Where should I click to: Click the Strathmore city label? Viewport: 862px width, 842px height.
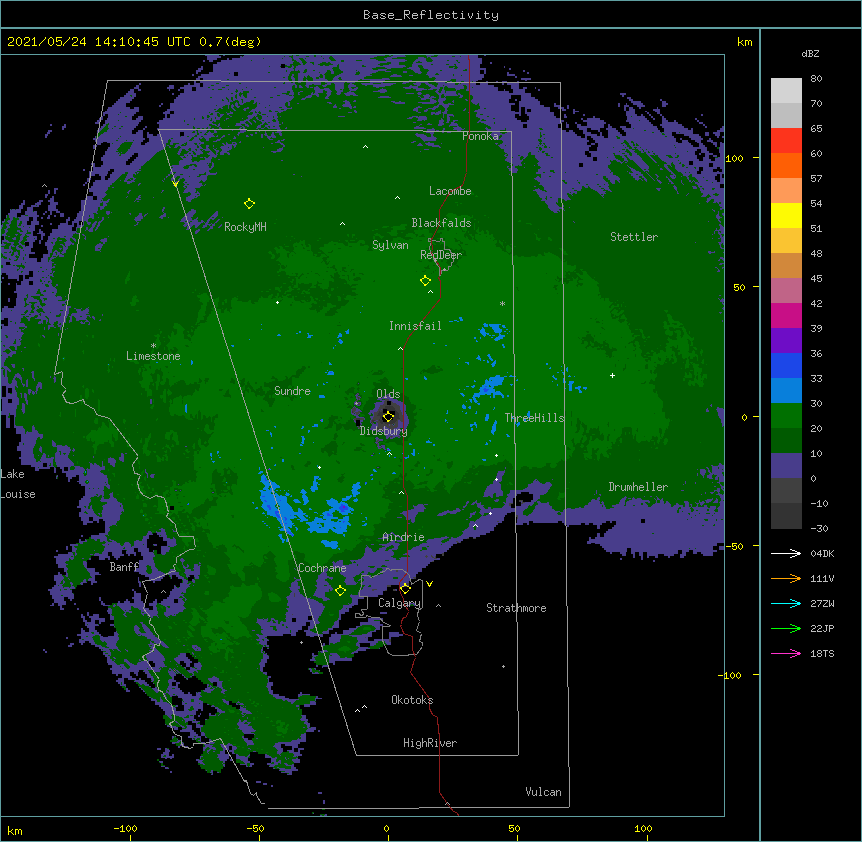pos(516,608)
